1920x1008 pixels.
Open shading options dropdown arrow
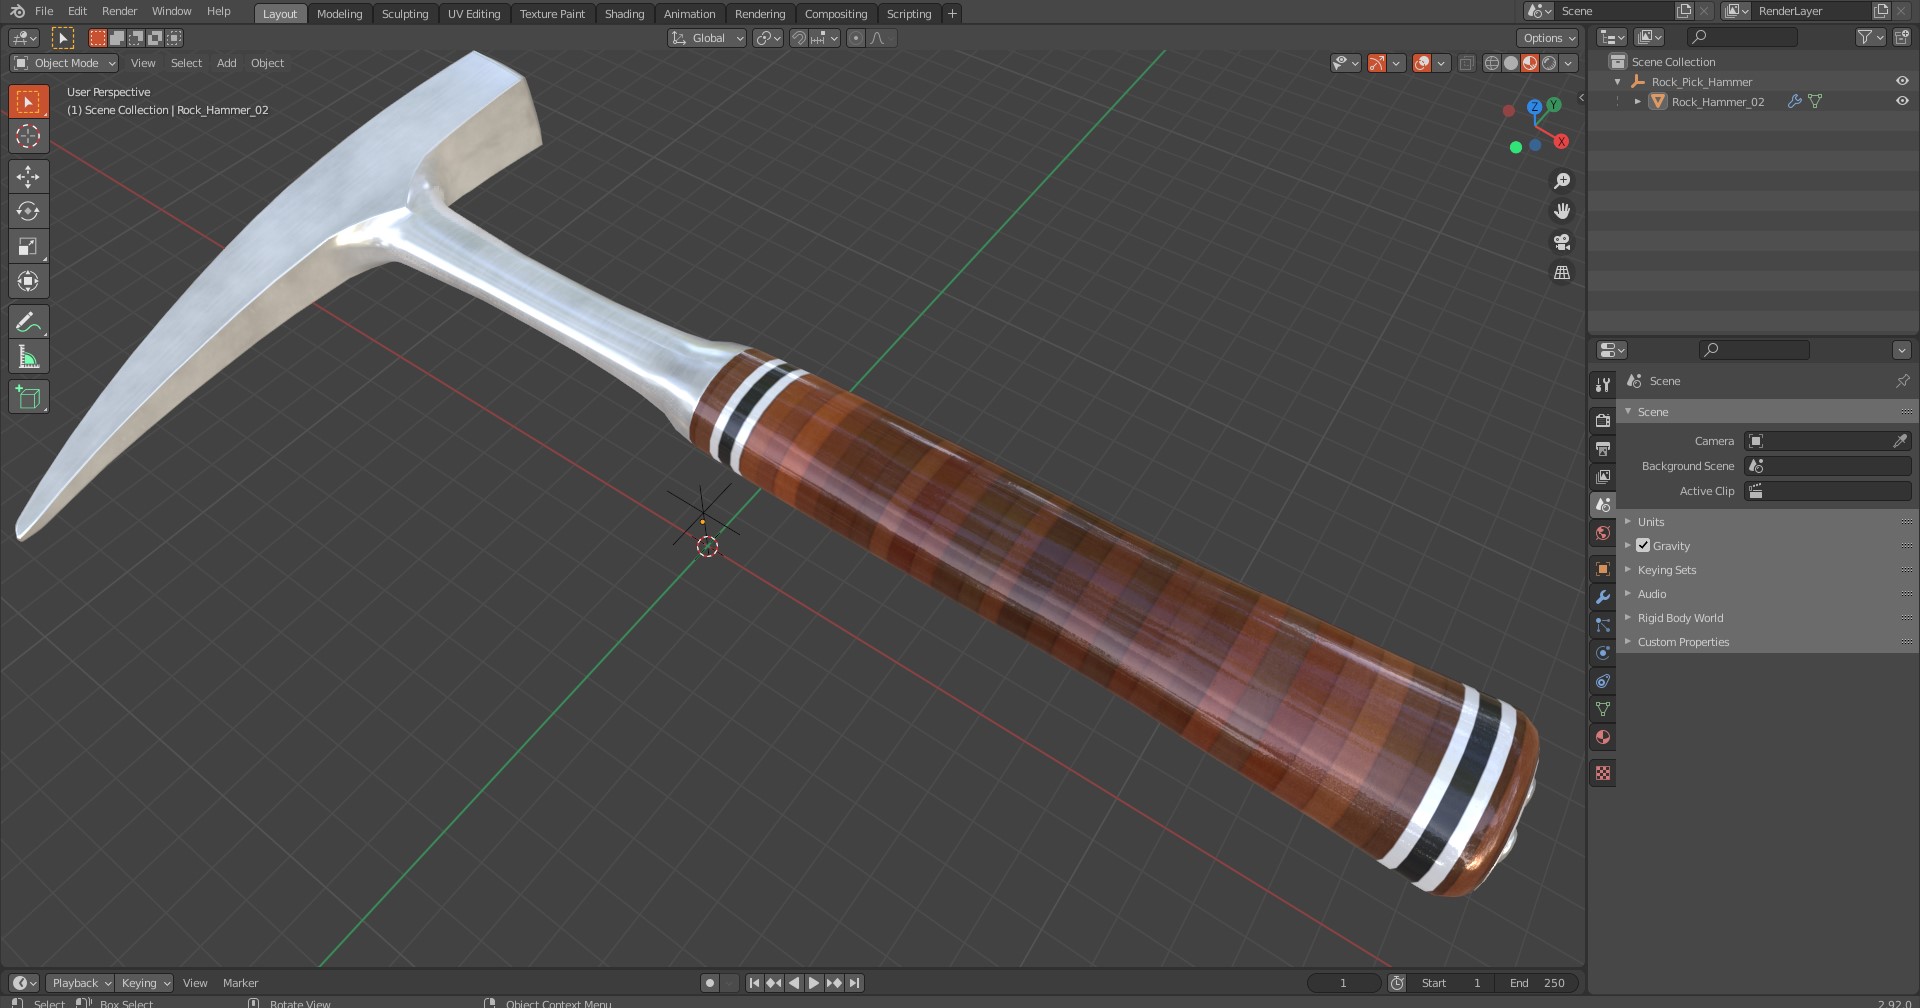[1569, 63]
